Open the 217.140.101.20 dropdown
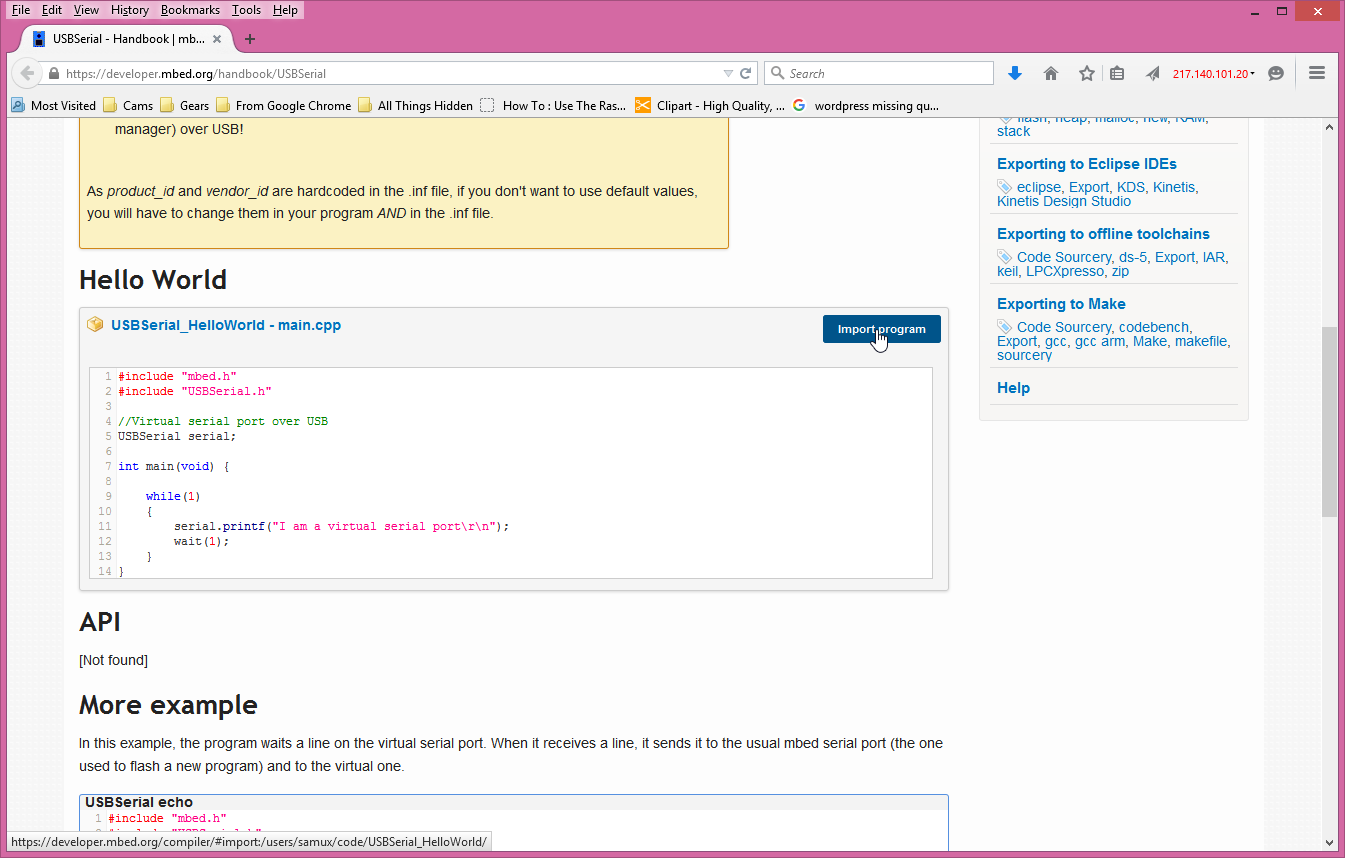The height and width of the screenshot is (858, 1345). click(x=1214, y=73)
